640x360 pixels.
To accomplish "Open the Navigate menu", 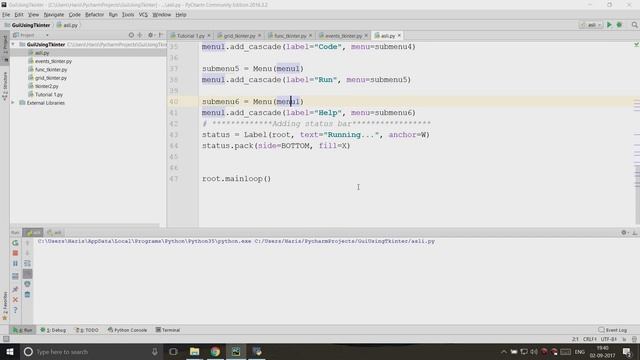I will [x=54, y=15].
